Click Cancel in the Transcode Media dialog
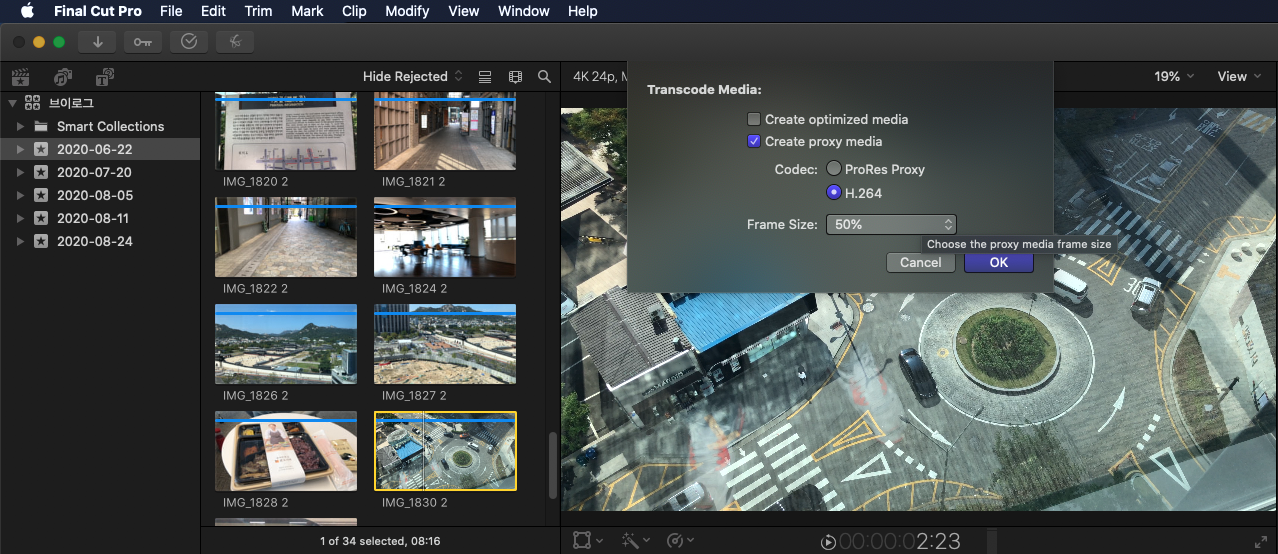Image resolution: width=1278 pixels, height=554 pixels. (920, 262)
